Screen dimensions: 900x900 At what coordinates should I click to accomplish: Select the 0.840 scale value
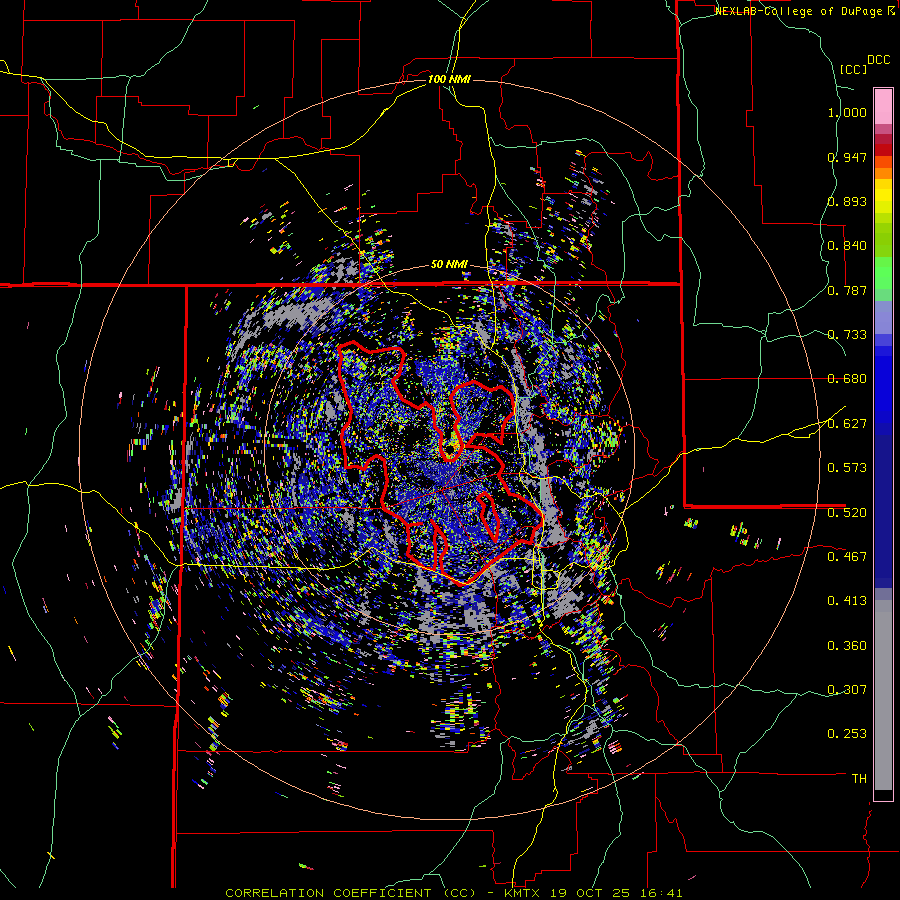pos(847,246)
